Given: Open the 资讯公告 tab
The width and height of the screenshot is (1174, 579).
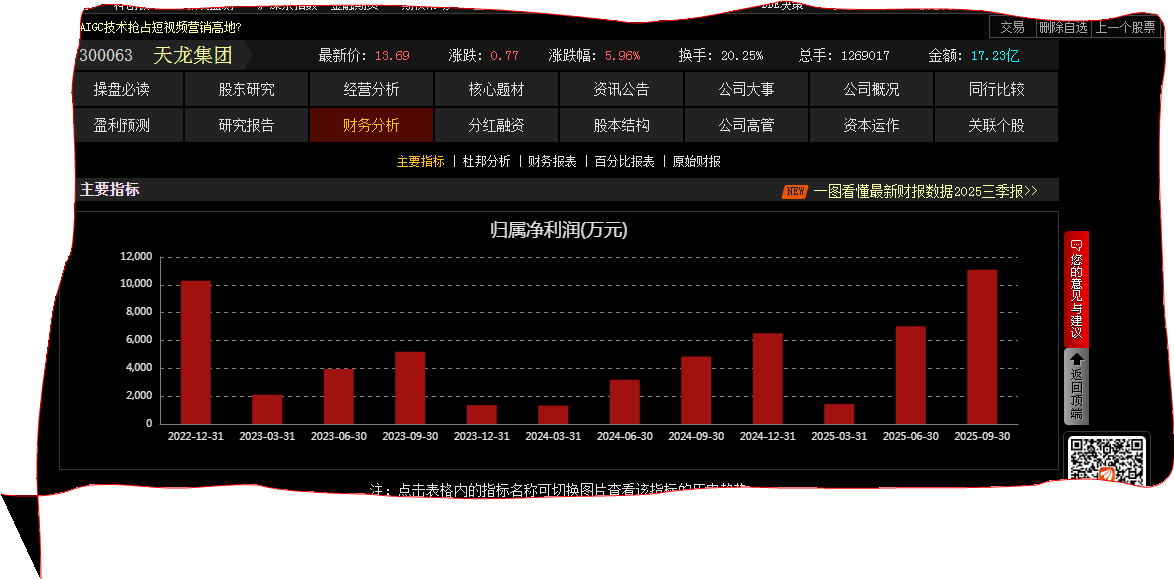Looking at the screenshot, I should (621, 90).
